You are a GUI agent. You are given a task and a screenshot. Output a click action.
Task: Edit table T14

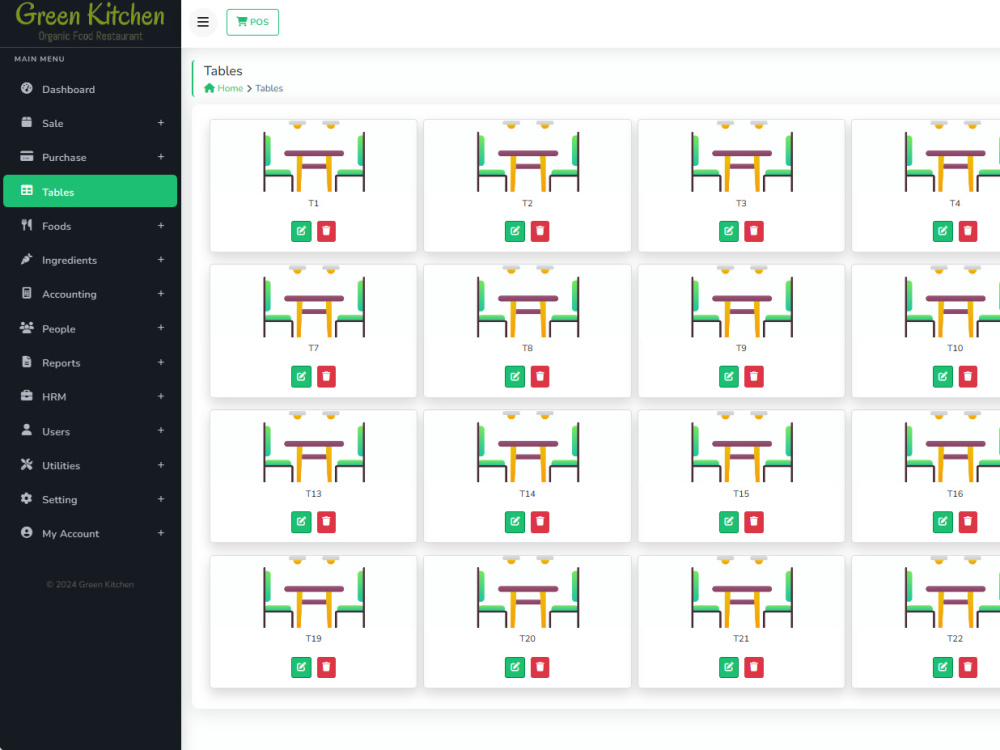[x=515, y=522]
